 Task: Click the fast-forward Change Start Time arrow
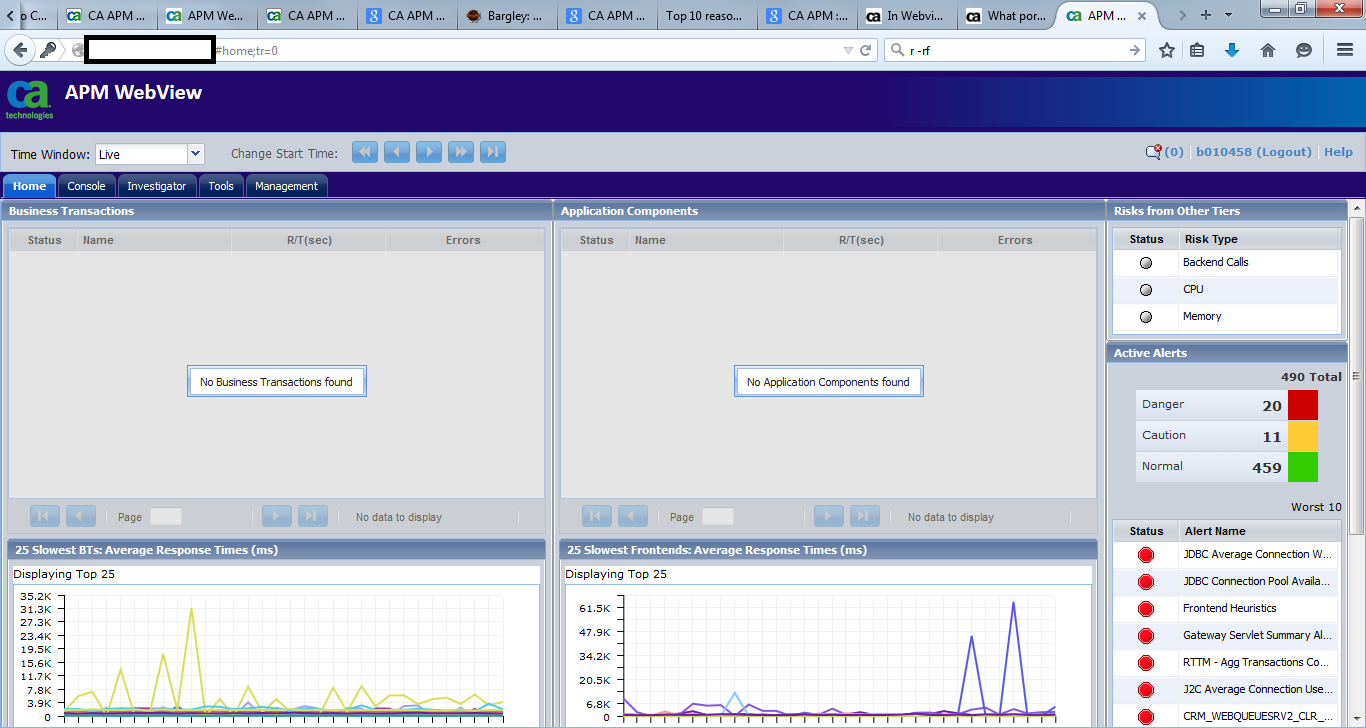point(460,151)
